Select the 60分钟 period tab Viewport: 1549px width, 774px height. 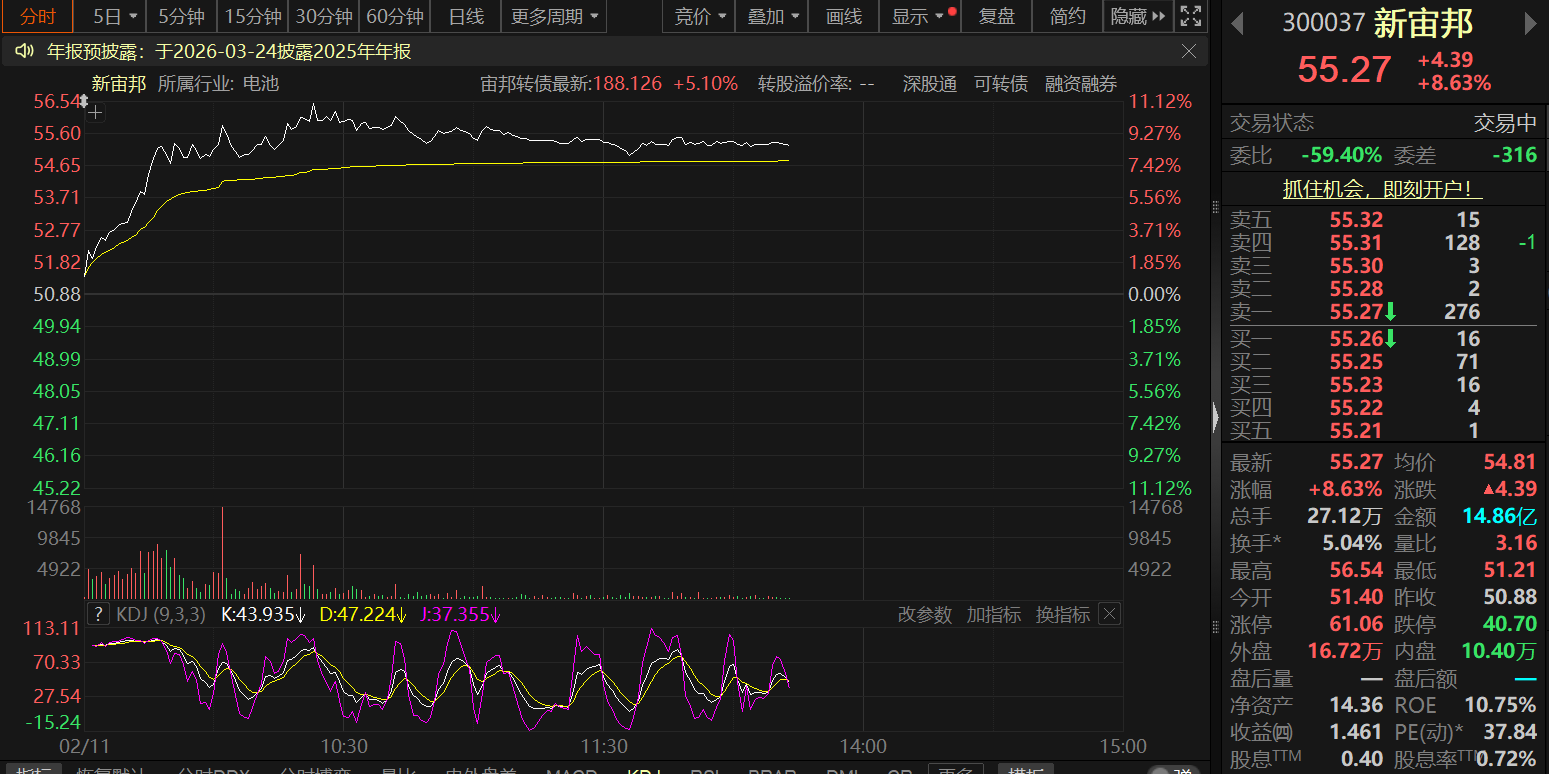tap(395, 16)
